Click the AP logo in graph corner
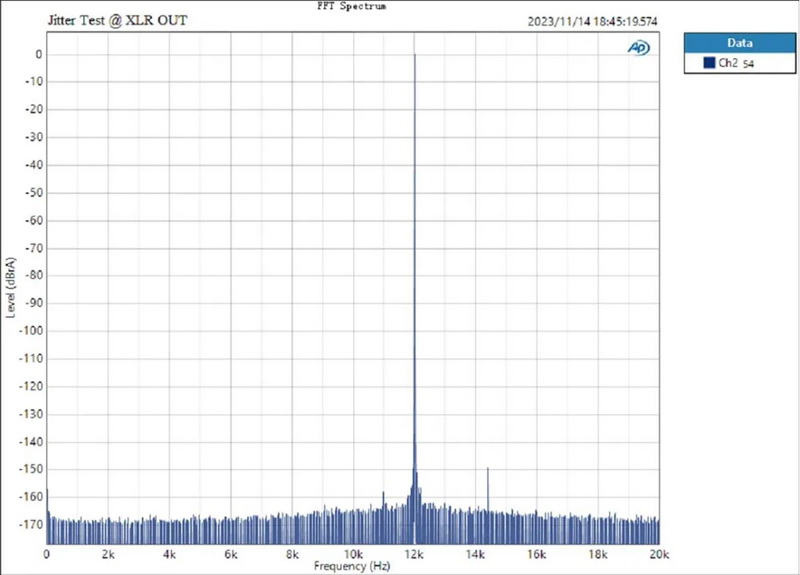The image size is (800, 575). point(638,47)
